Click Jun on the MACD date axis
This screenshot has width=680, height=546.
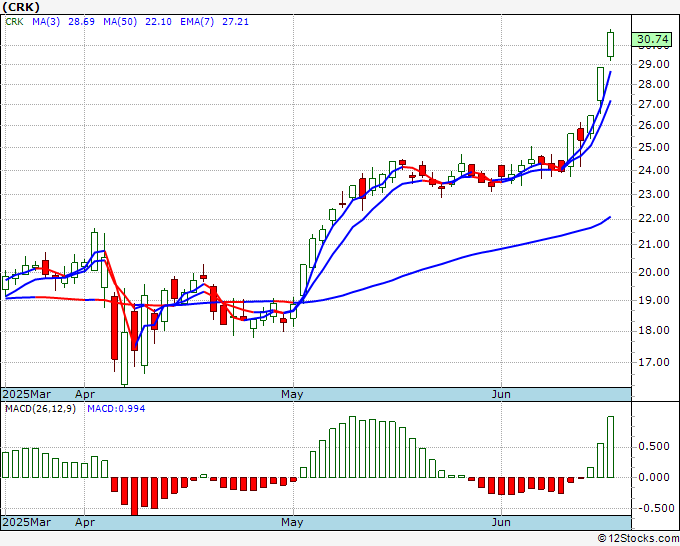pos(501,522)
